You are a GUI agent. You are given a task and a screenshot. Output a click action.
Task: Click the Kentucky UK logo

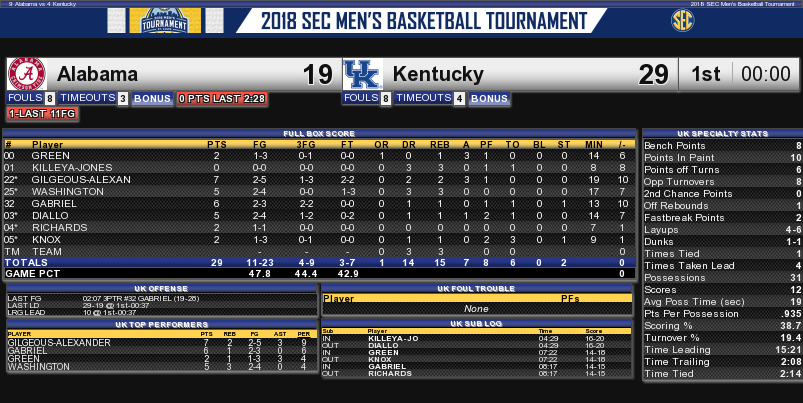point(363,74)
